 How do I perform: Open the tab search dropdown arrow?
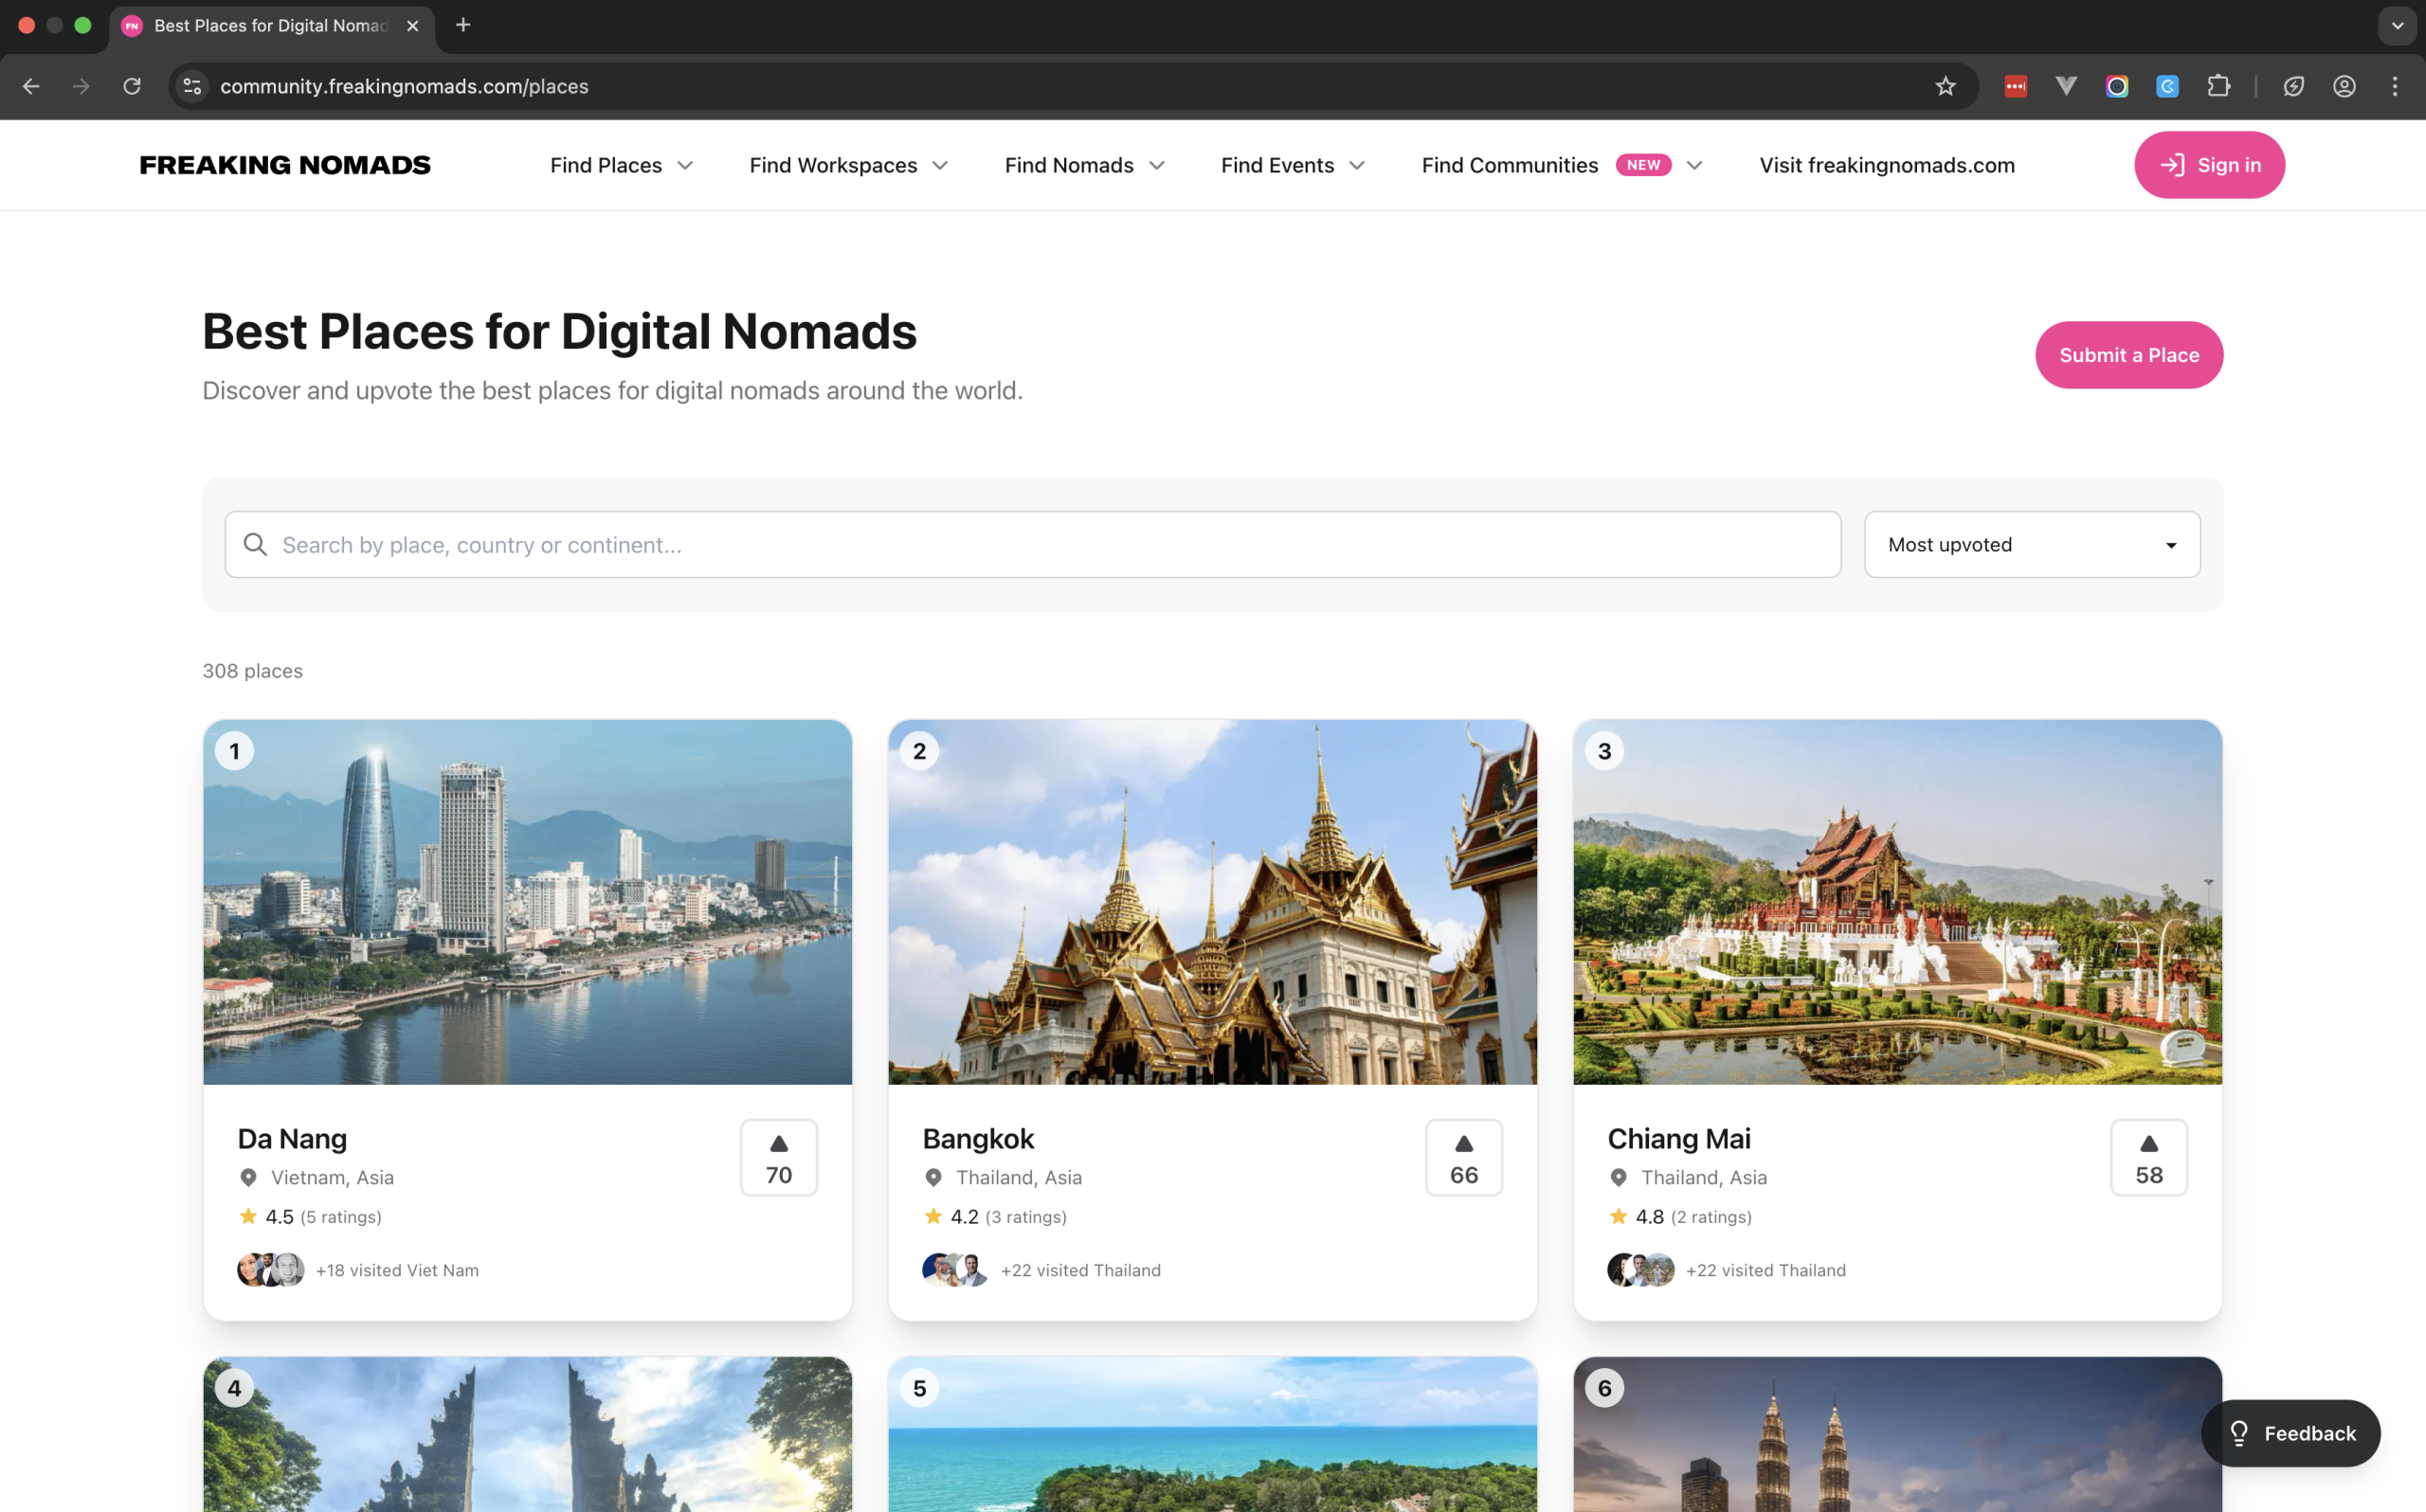[x=2397, y=26]
